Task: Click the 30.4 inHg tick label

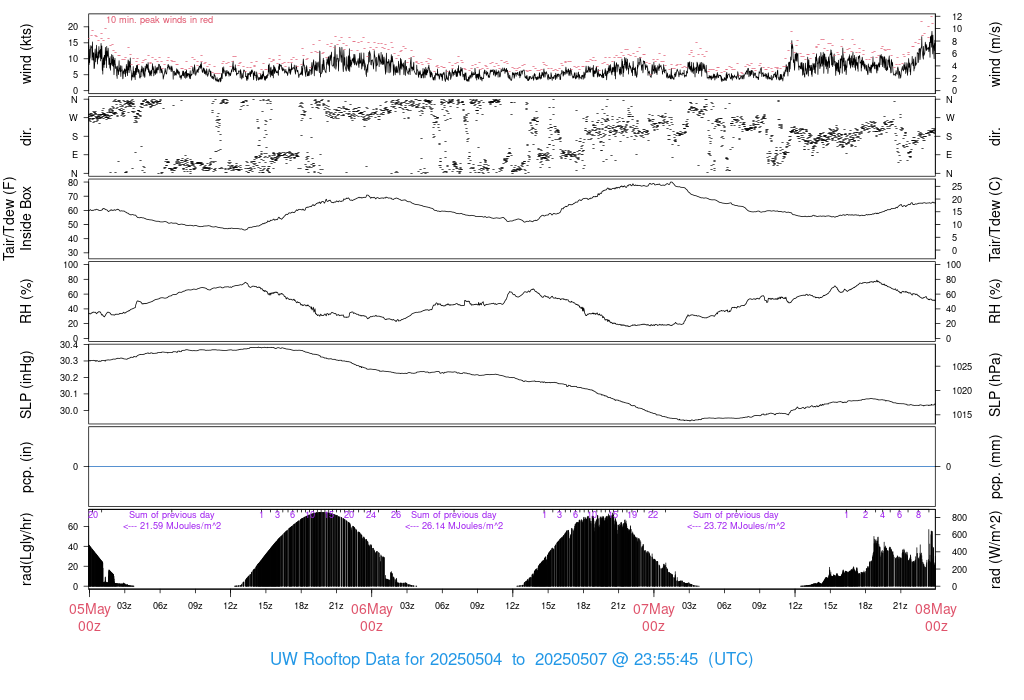Action: point(69,345)
